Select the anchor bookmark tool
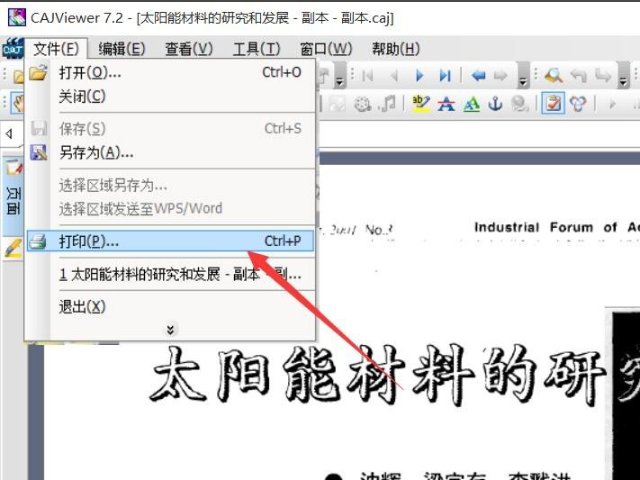Viewport: 640px width, 480px height. coord(496,104)
